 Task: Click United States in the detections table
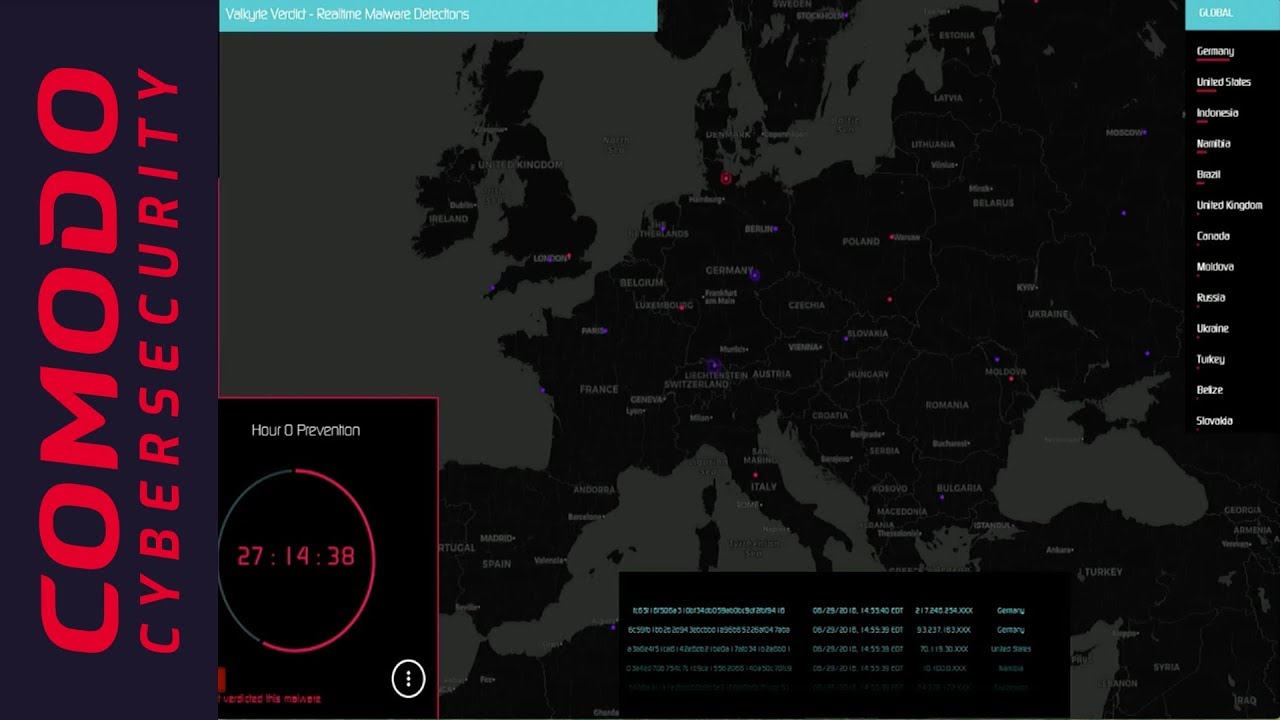[x=1010, y=649]
